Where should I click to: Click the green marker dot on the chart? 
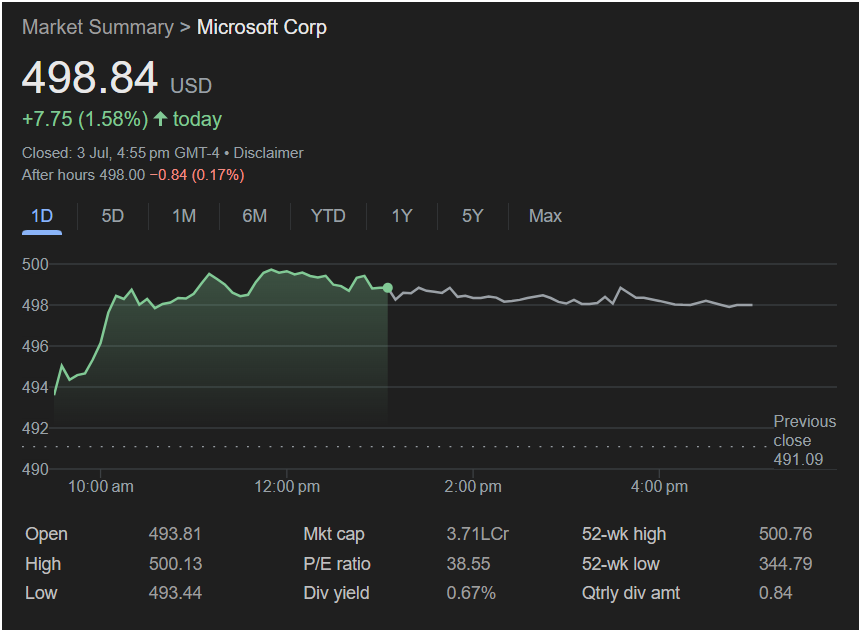pyautogui.click(x=388, y=288)
